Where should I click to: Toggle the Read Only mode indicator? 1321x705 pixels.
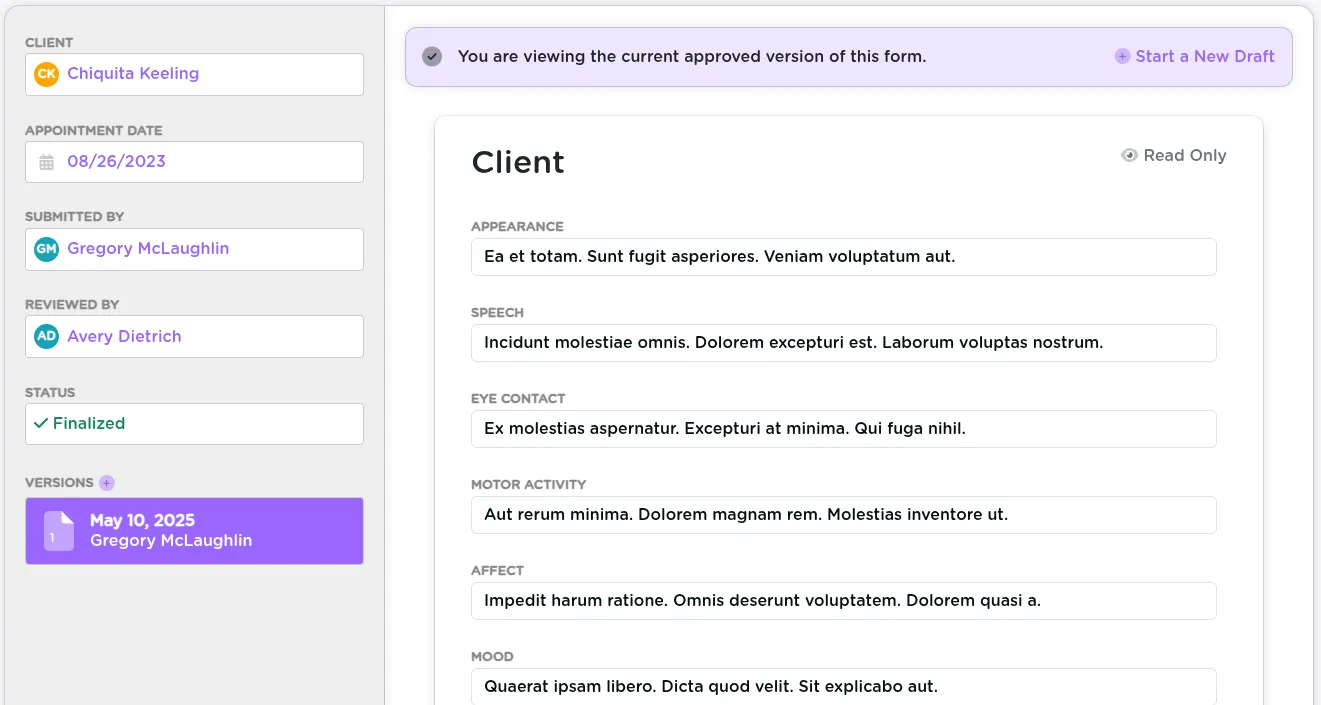point(1173,155)
